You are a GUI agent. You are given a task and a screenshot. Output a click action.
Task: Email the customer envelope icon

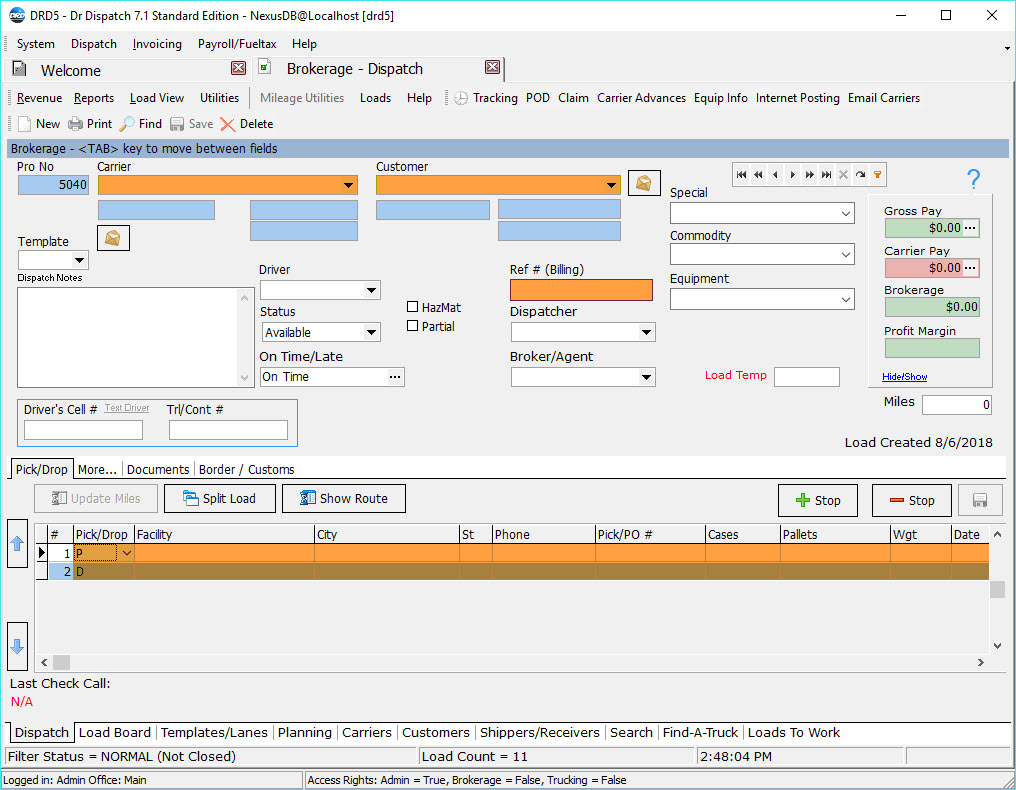pyautogui.click(x=644, y=183)
